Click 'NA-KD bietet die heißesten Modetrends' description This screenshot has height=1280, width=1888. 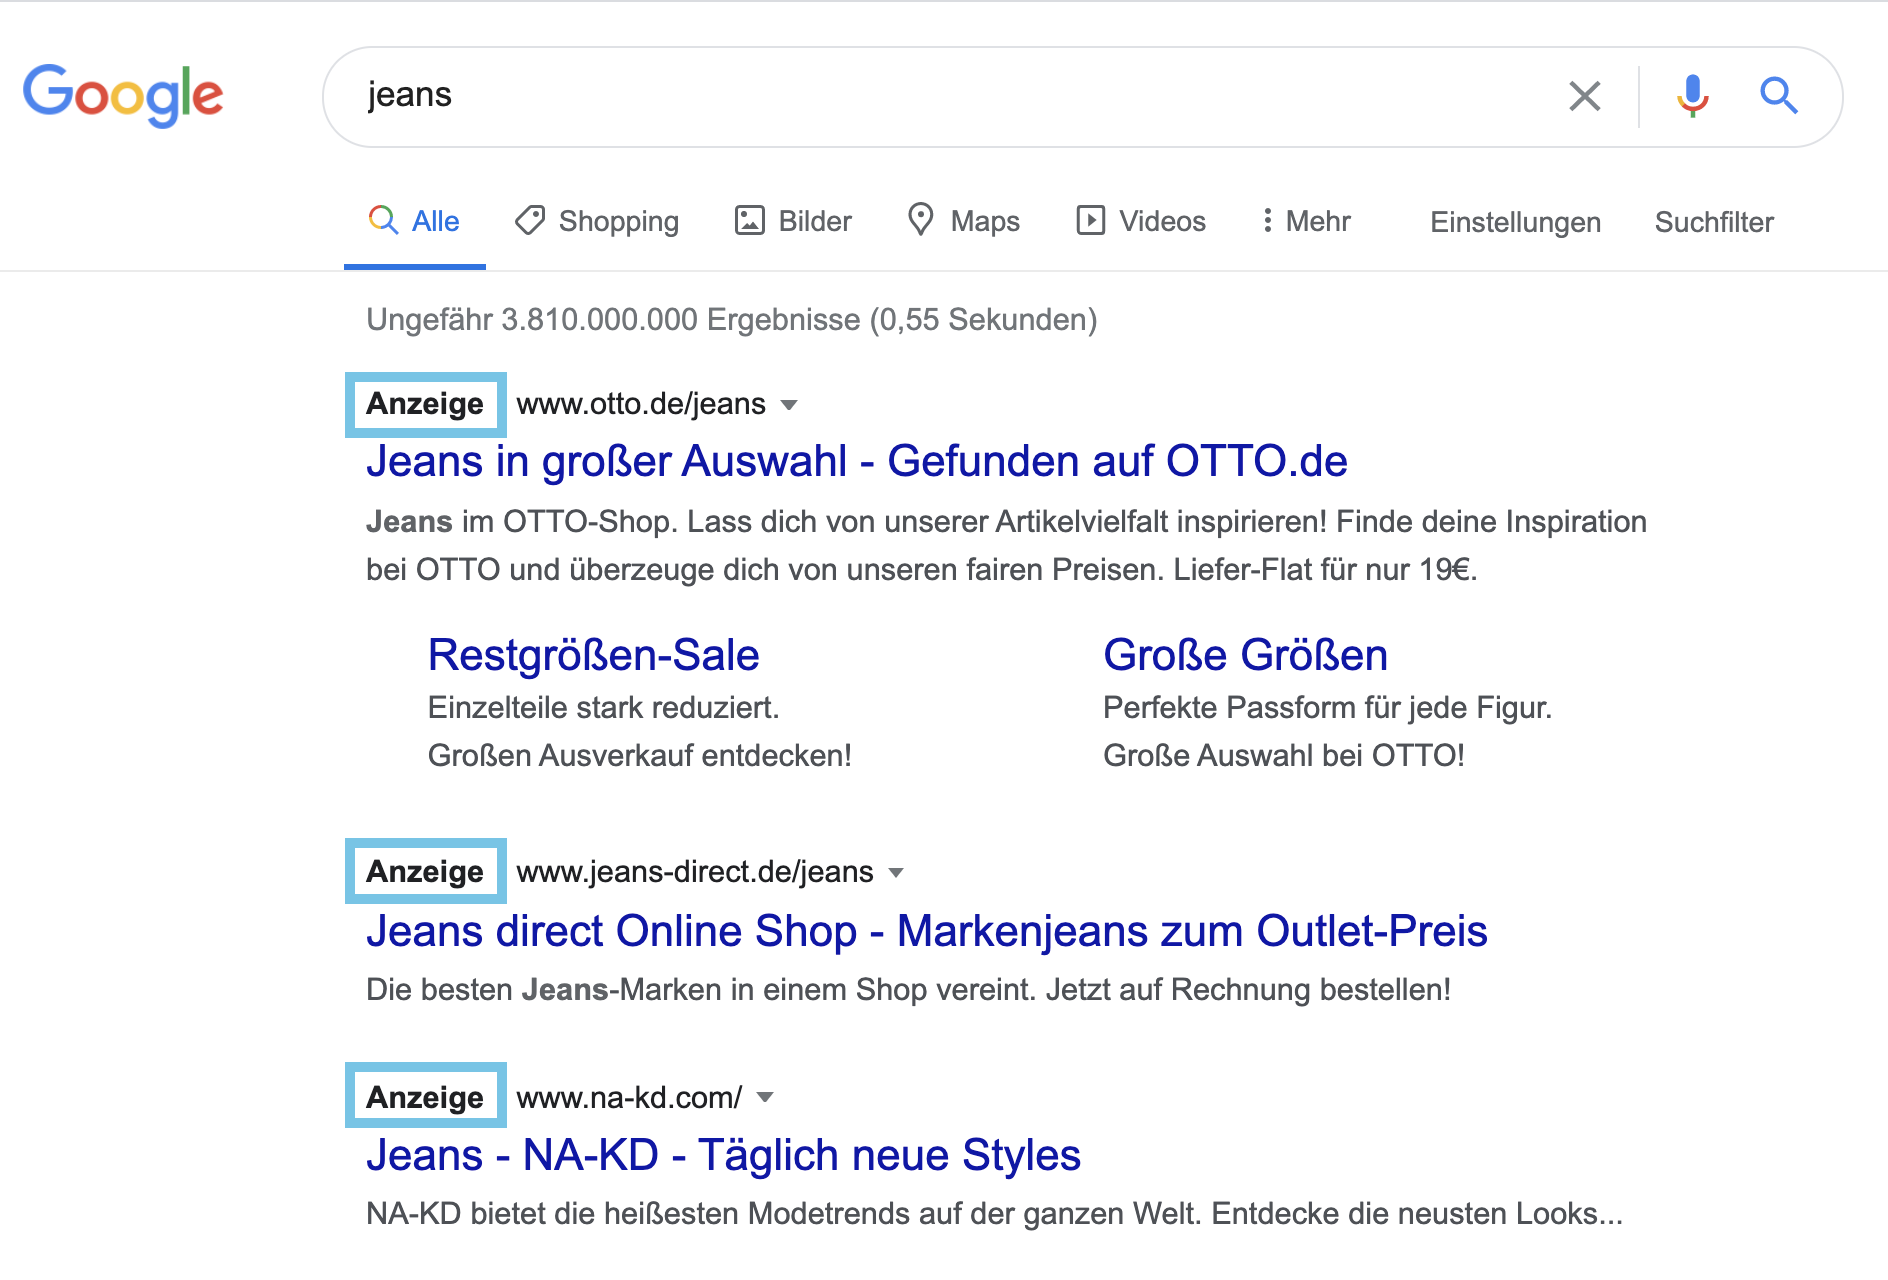[x=994, y=1214]
